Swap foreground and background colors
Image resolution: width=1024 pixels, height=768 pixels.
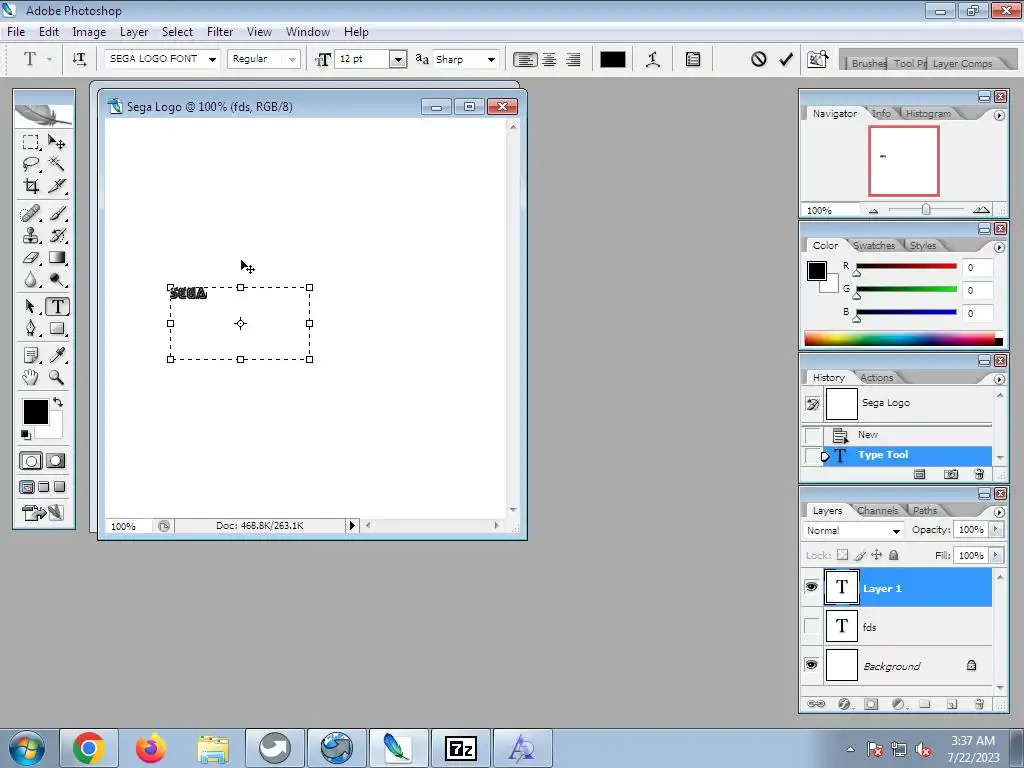[x=58, y=402]
